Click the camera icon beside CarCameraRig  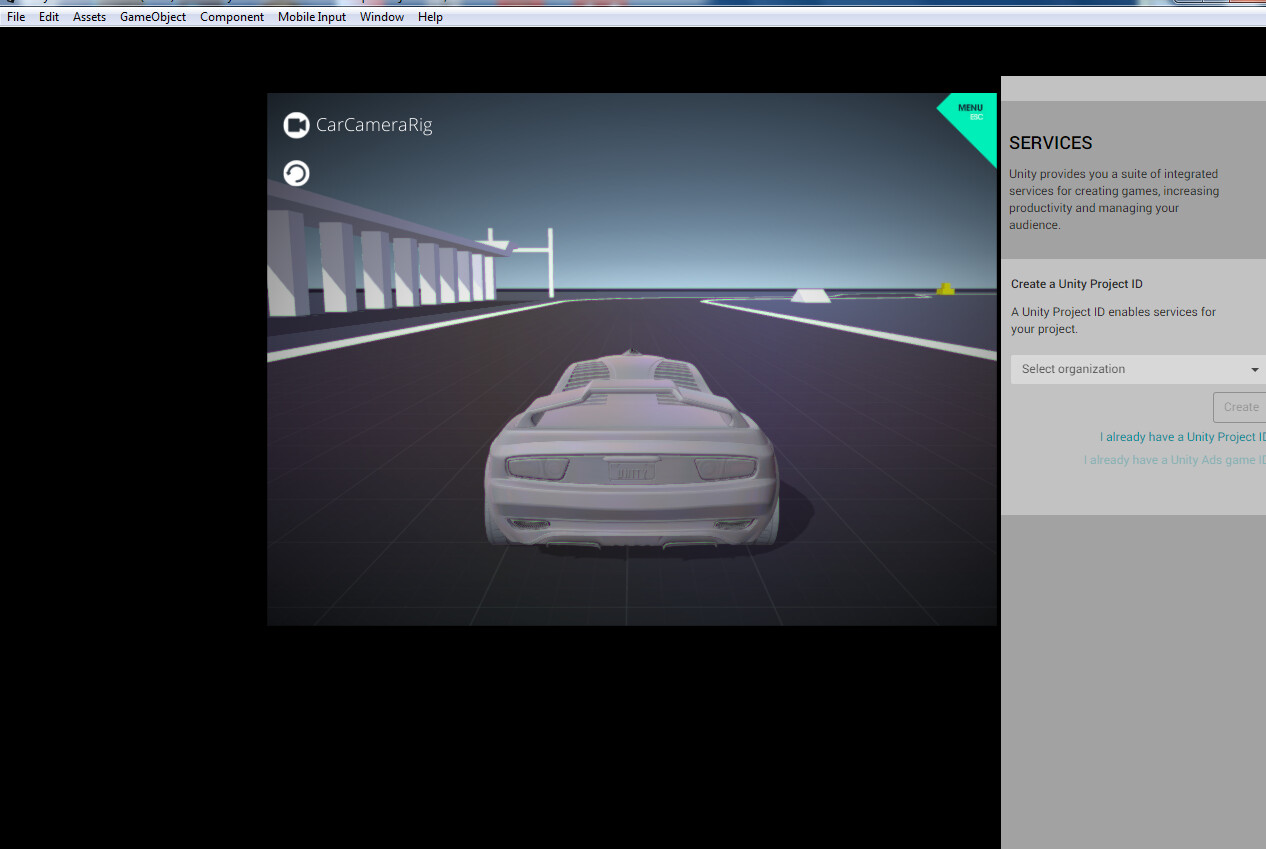point(296,125)
